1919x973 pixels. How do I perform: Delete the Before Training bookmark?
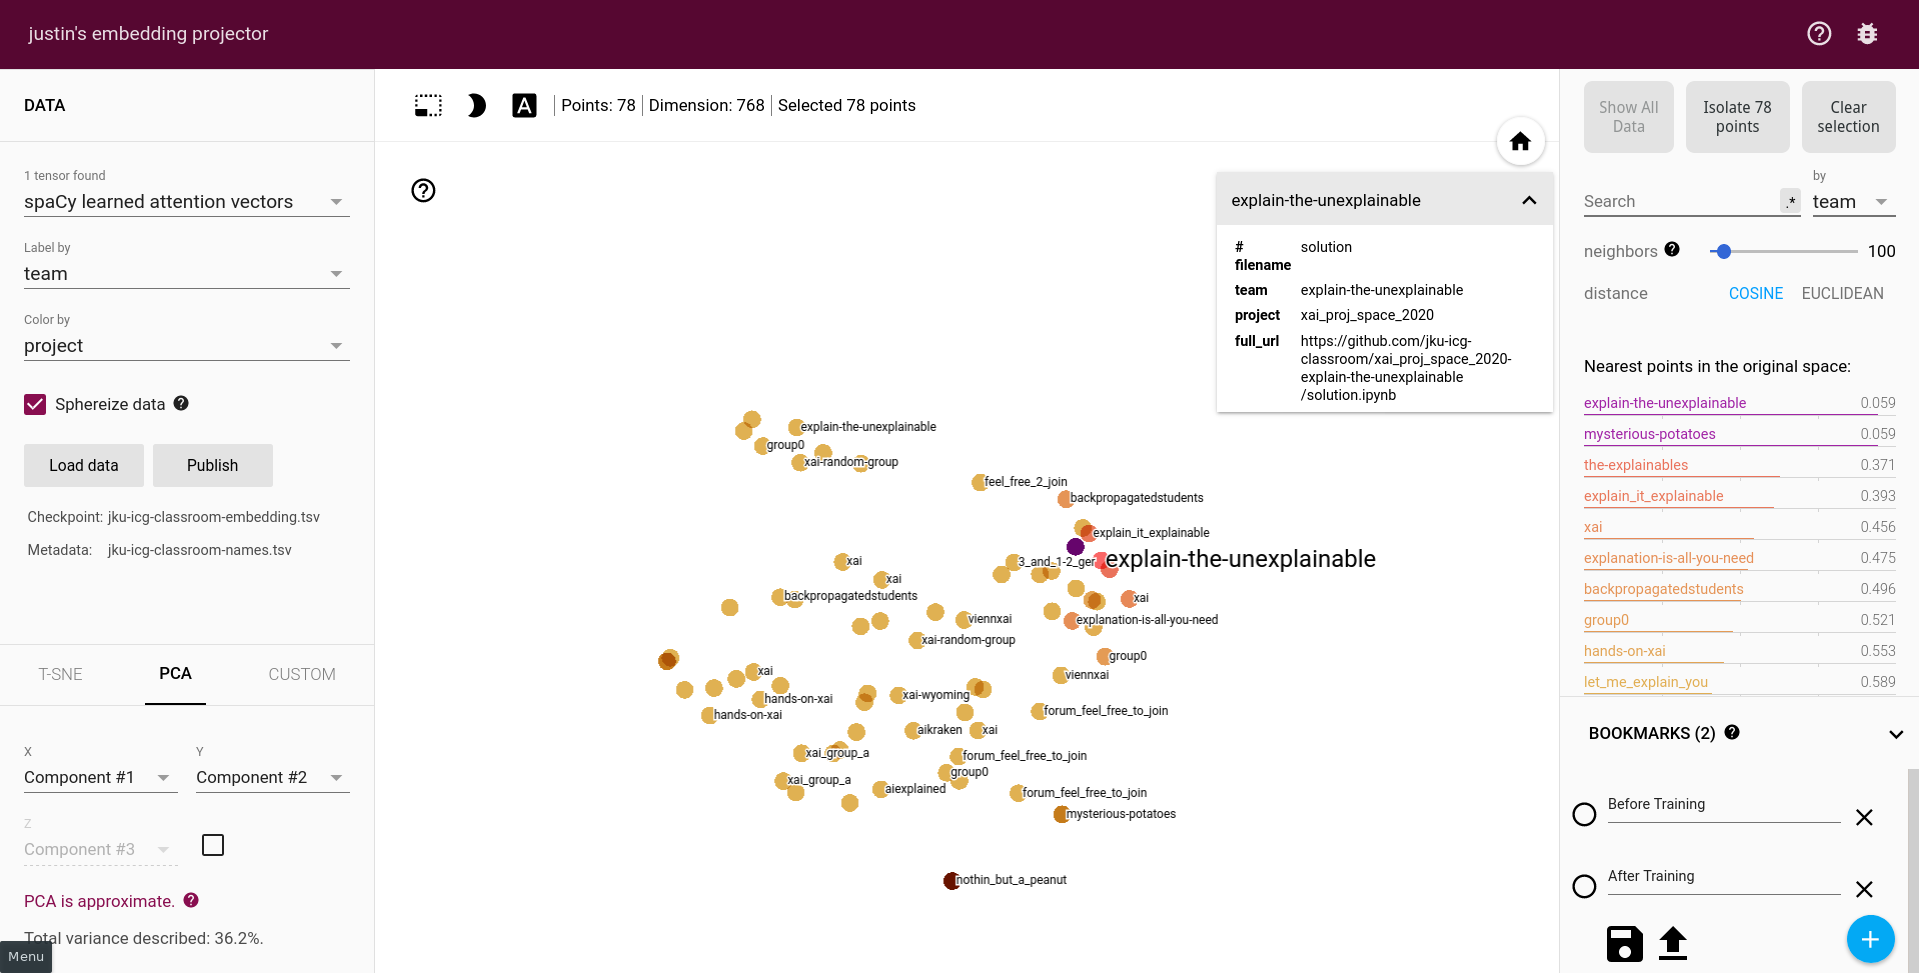coord(1864,817)
